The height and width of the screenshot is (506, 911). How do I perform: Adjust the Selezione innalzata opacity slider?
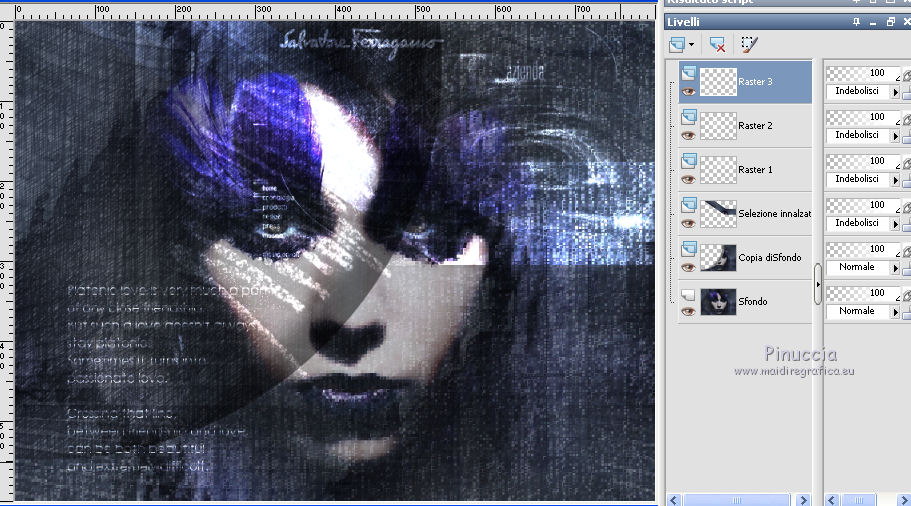[x=863, y=206]
